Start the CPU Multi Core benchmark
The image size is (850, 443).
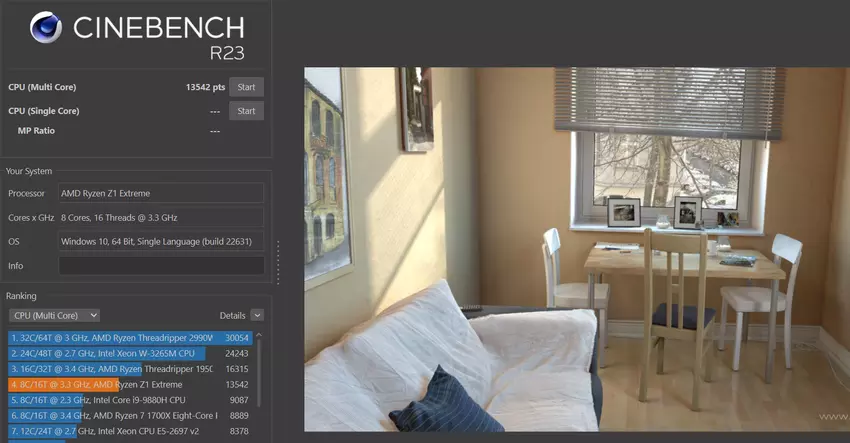(x=246, y=87)
